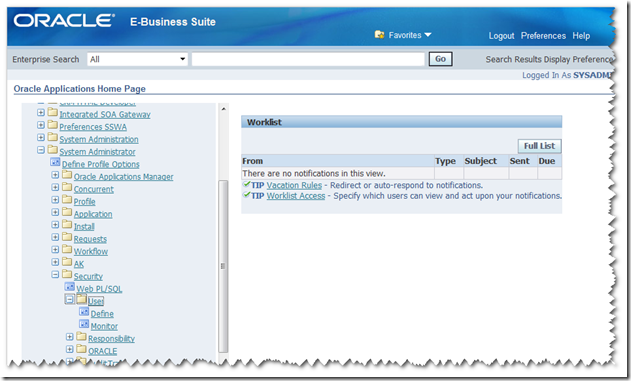This screenshot has height=381, width=631.
Task: Open the Web PL/SQL link
Action: [99, 289]
